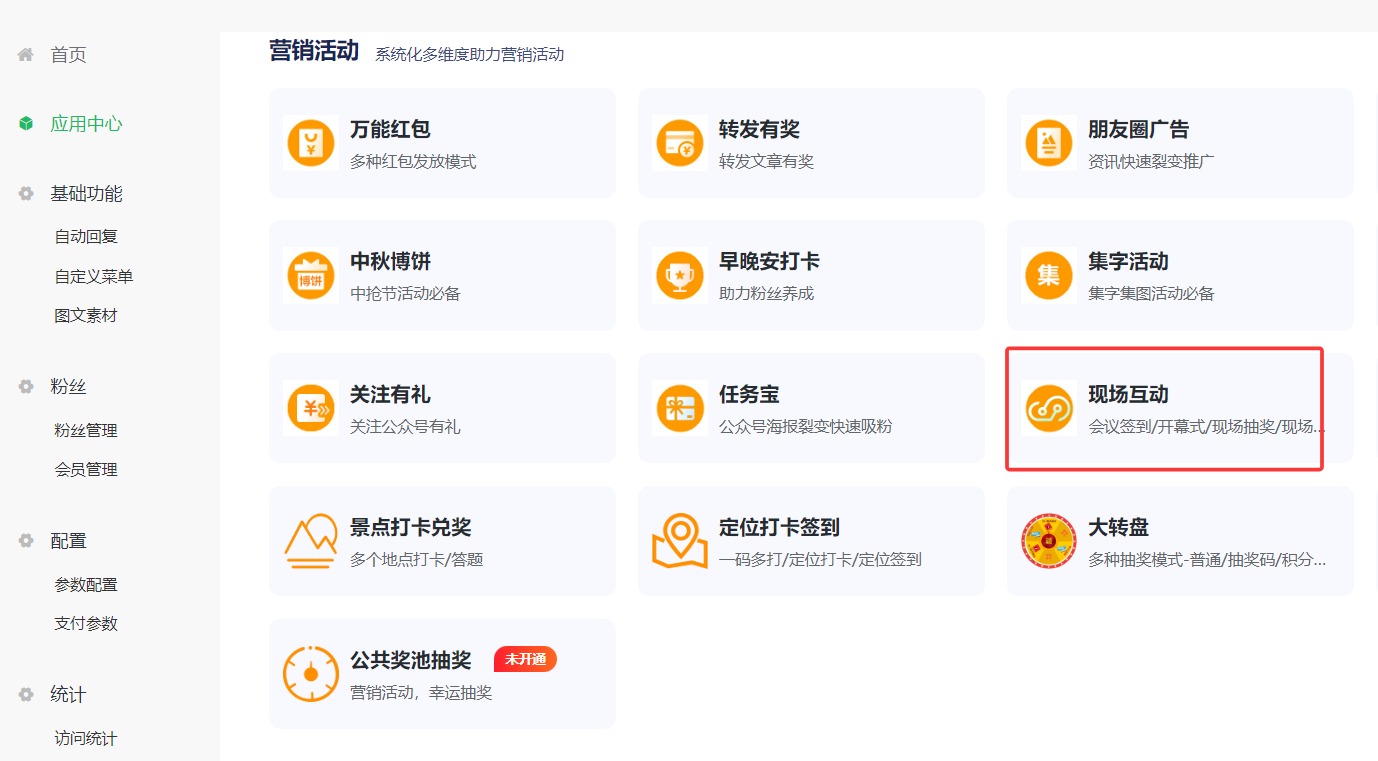The image size is (1378, 761).
Task: Click the 早晚安打卡 trophy icon
Action: tap(679, 275)
